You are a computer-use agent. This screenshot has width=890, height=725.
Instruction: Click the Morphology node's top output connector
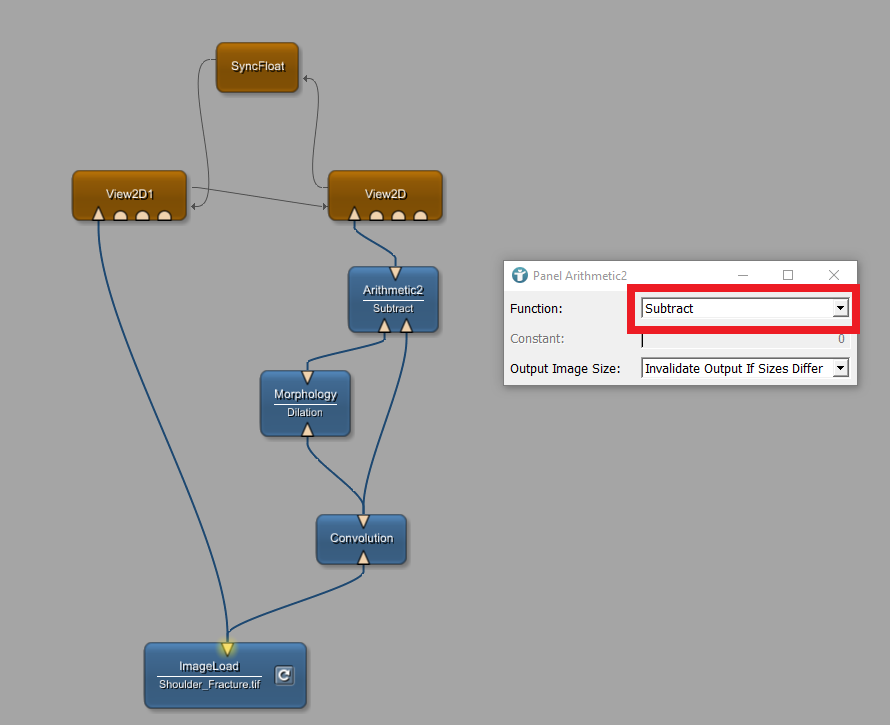coord(307,377)
